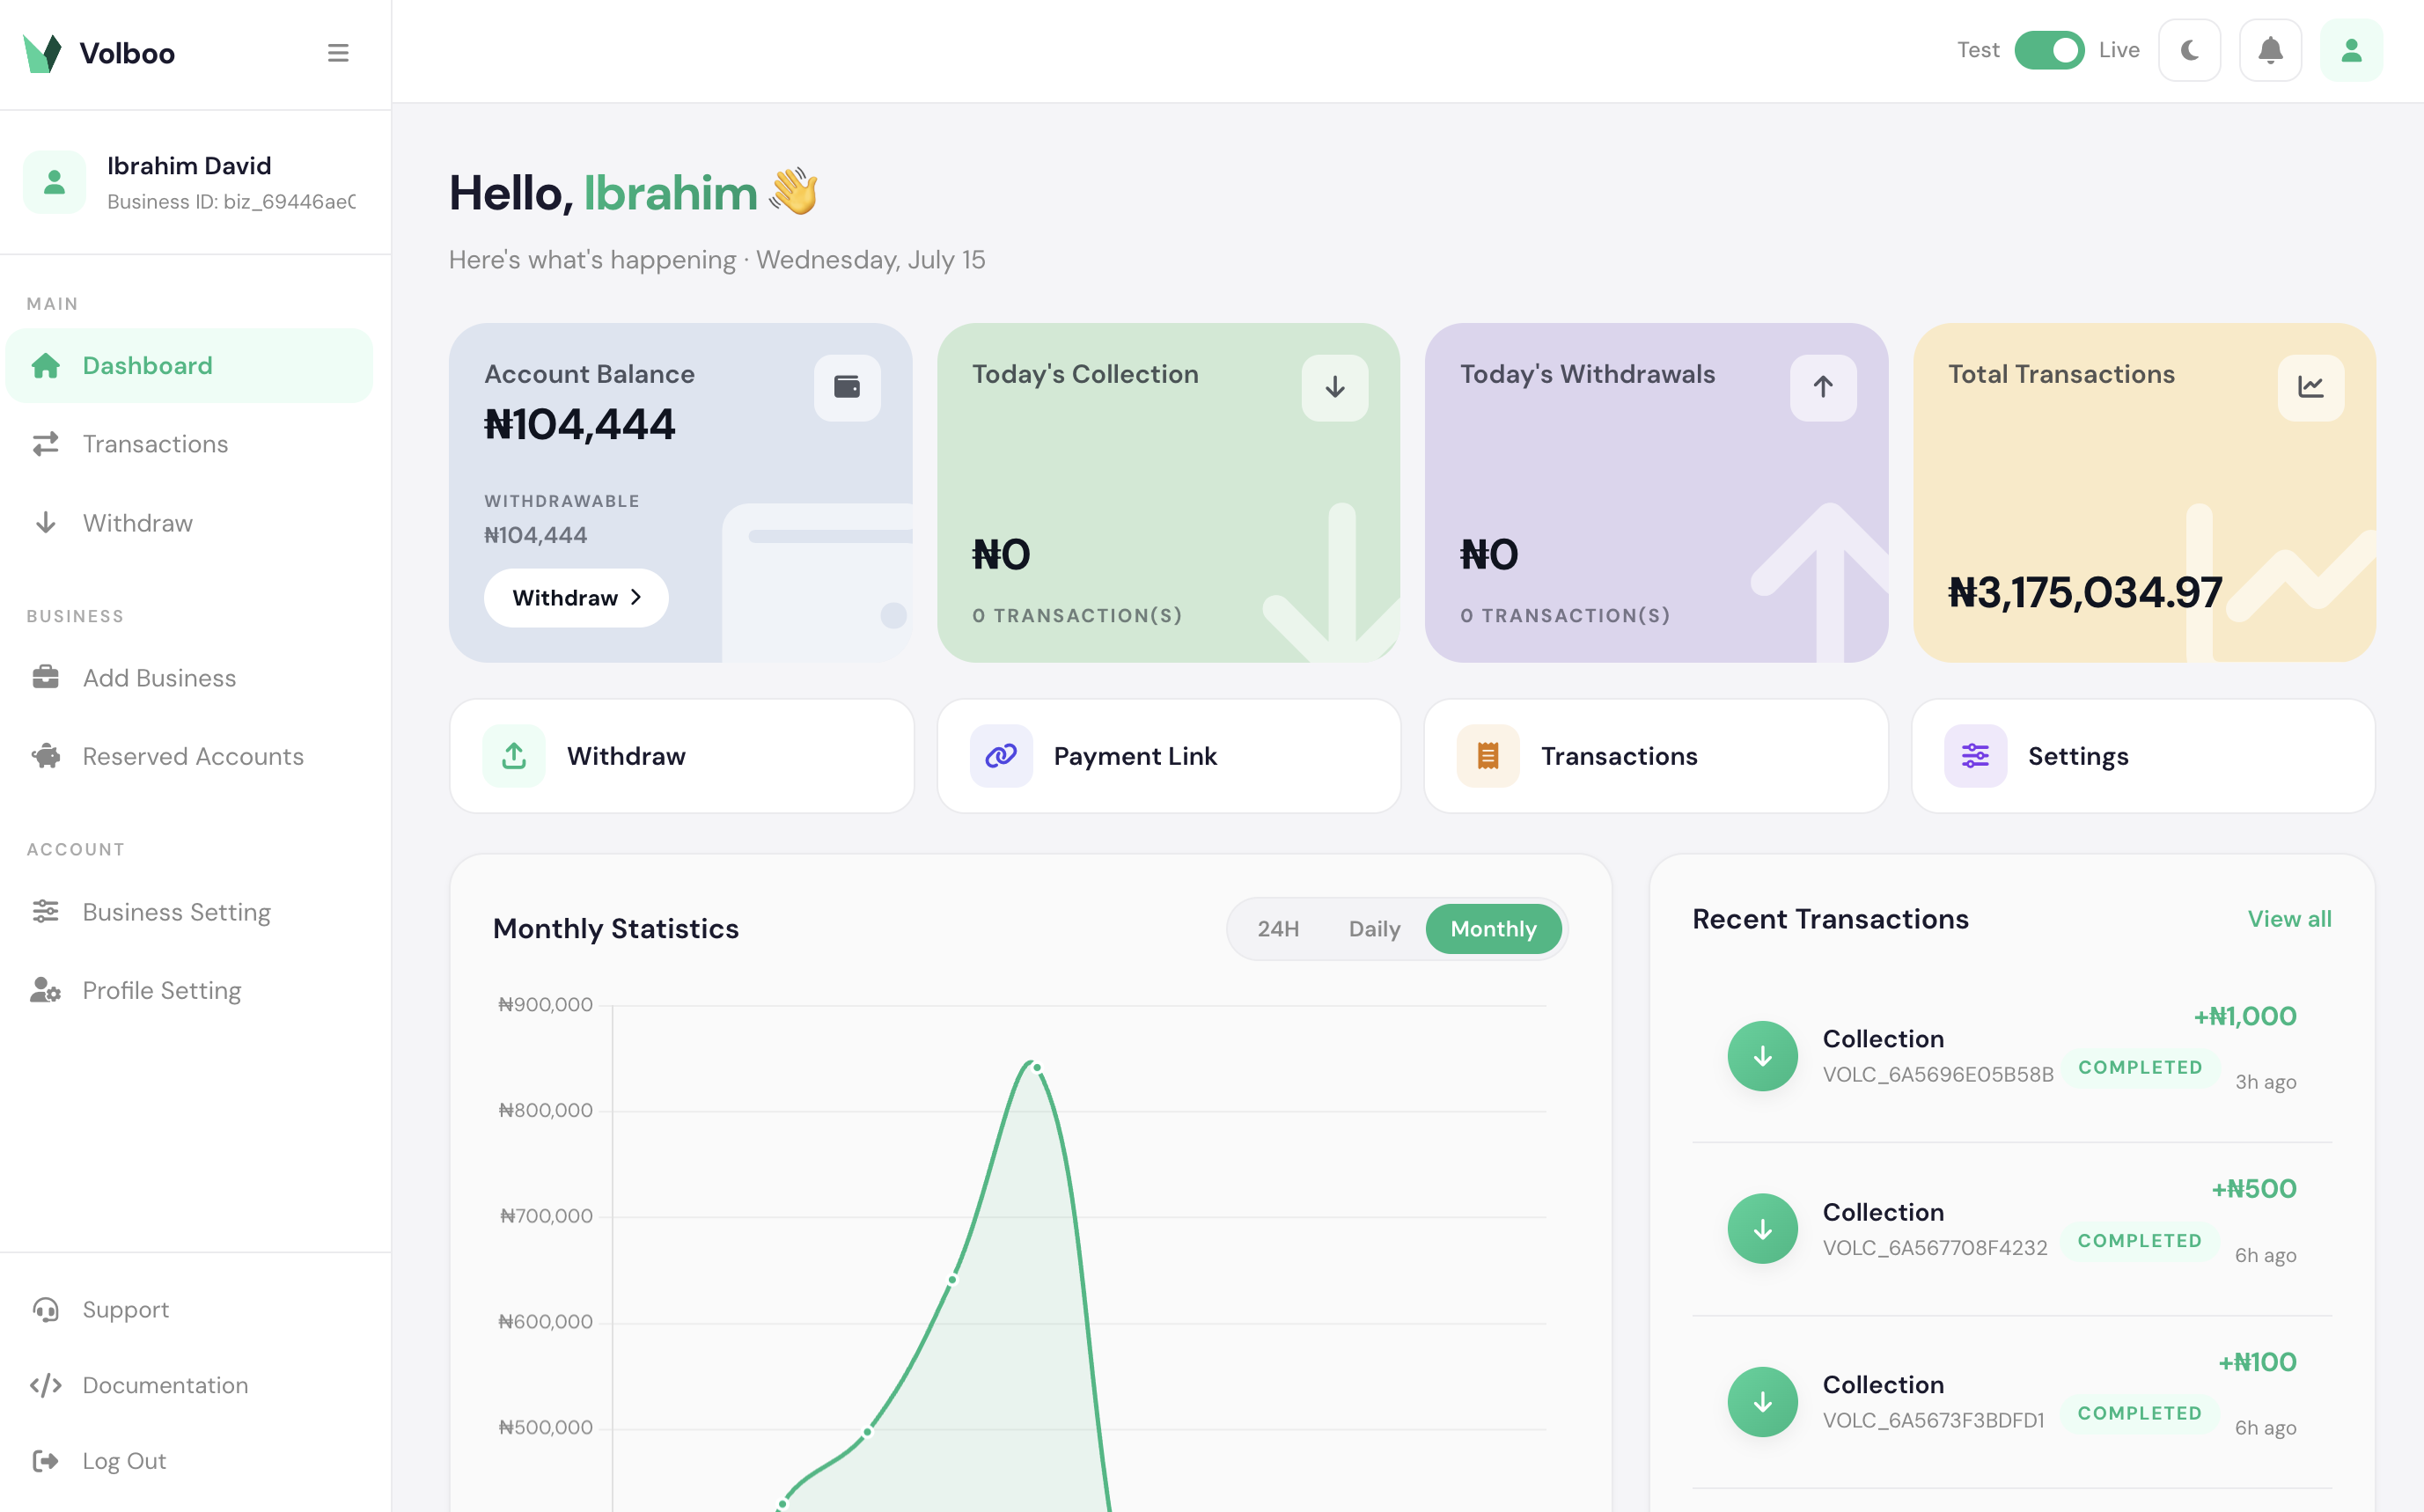Viewport: 2424px width, 1512px height.
Task: Click the receipt icon on the Transactions card
Action: pos(1488,756)
